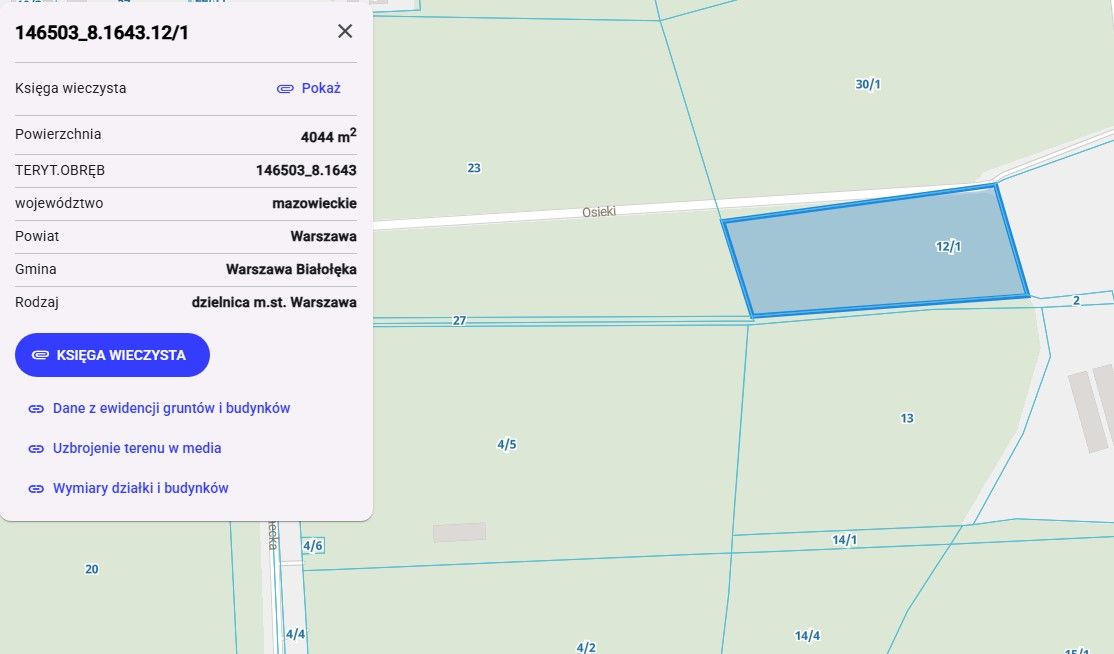1114x654 pixels.
Task: Close the parcel 146503_8.1643.12/1 info panel
Action: [x=344, y=31]
